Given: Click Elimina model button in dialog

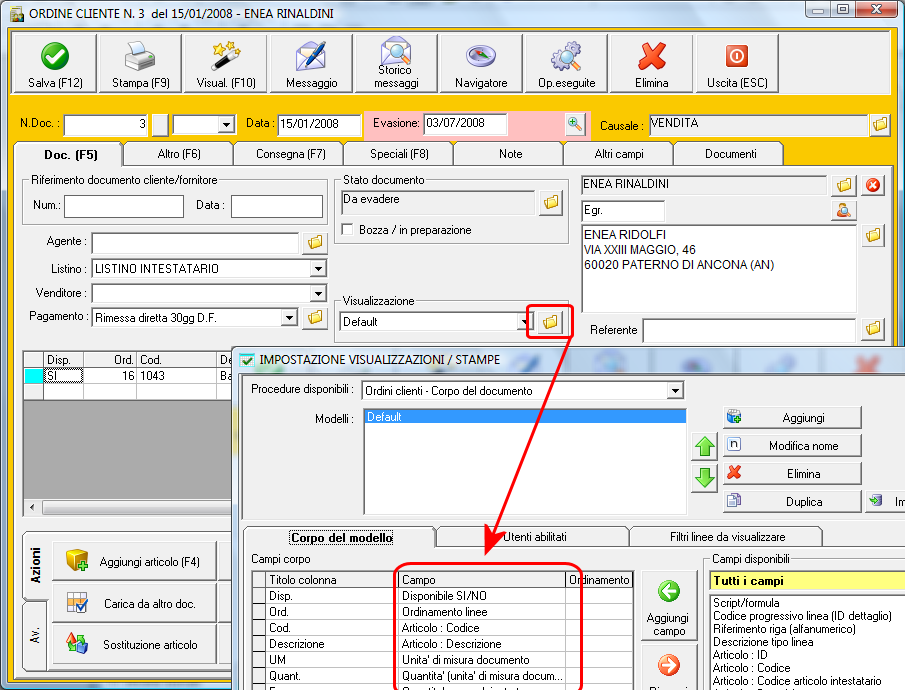Looking at the screenshot, I should coord(792,473).
